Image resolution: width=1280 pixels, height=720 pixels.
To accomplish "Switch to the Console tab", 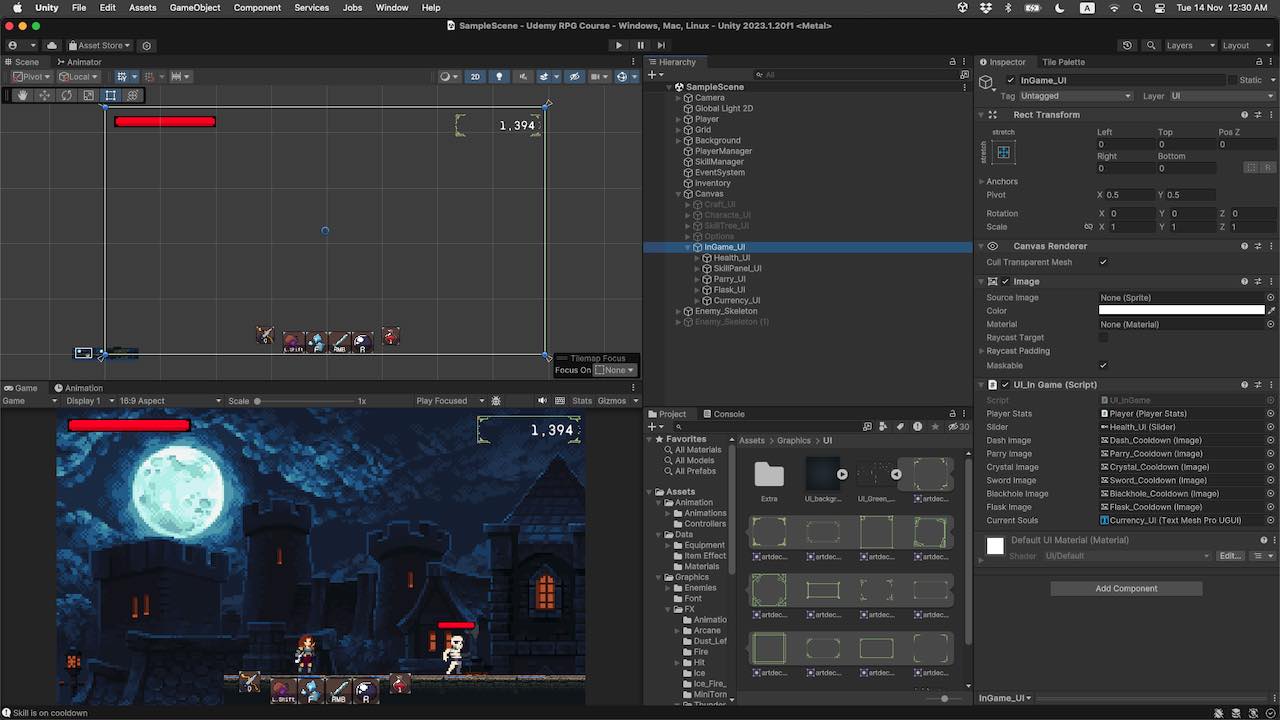I will (723, 414).
